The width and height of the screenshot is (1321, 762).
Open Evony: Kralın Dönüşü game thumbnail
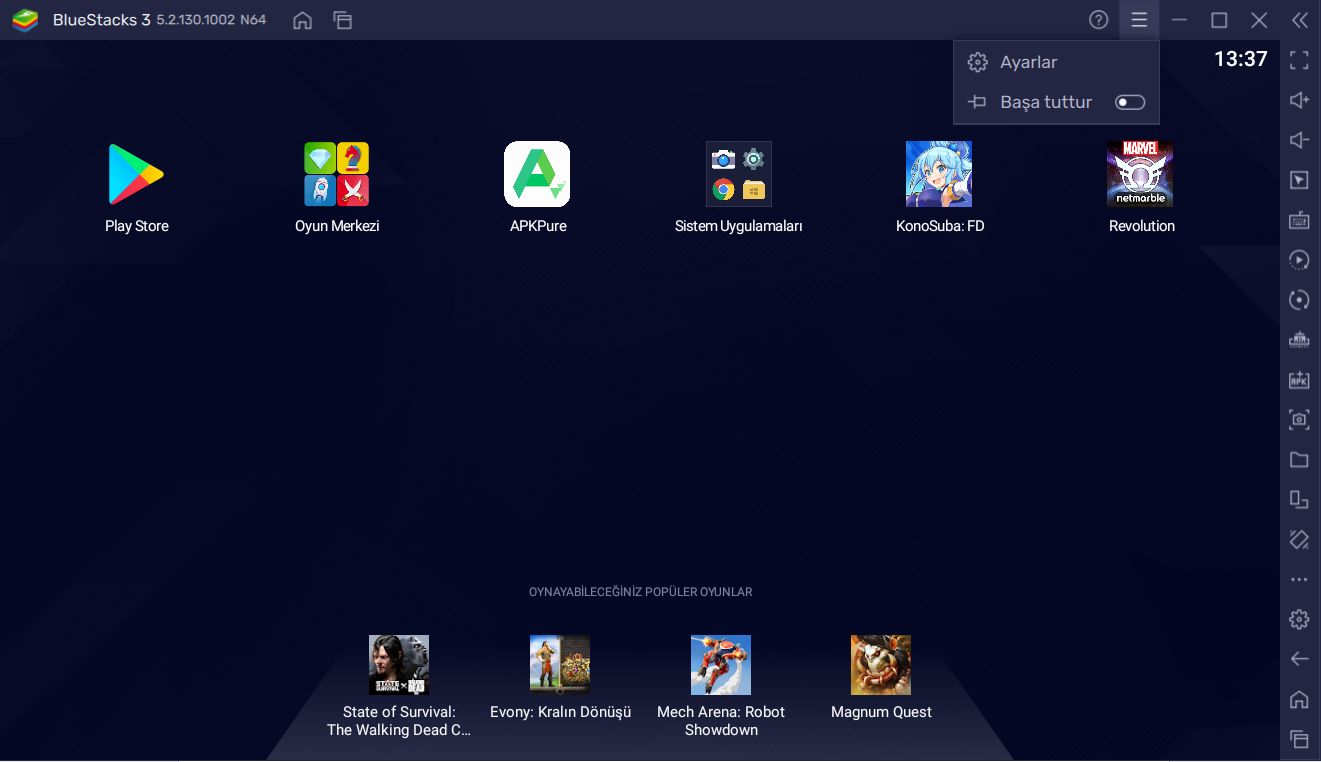pos(560,665)
